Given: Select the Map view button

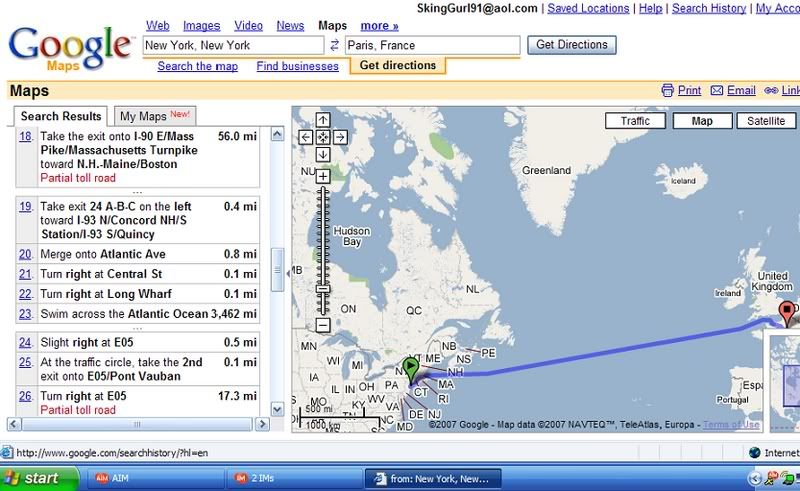Looking at the screenshot, I should [x=702, y=121].
